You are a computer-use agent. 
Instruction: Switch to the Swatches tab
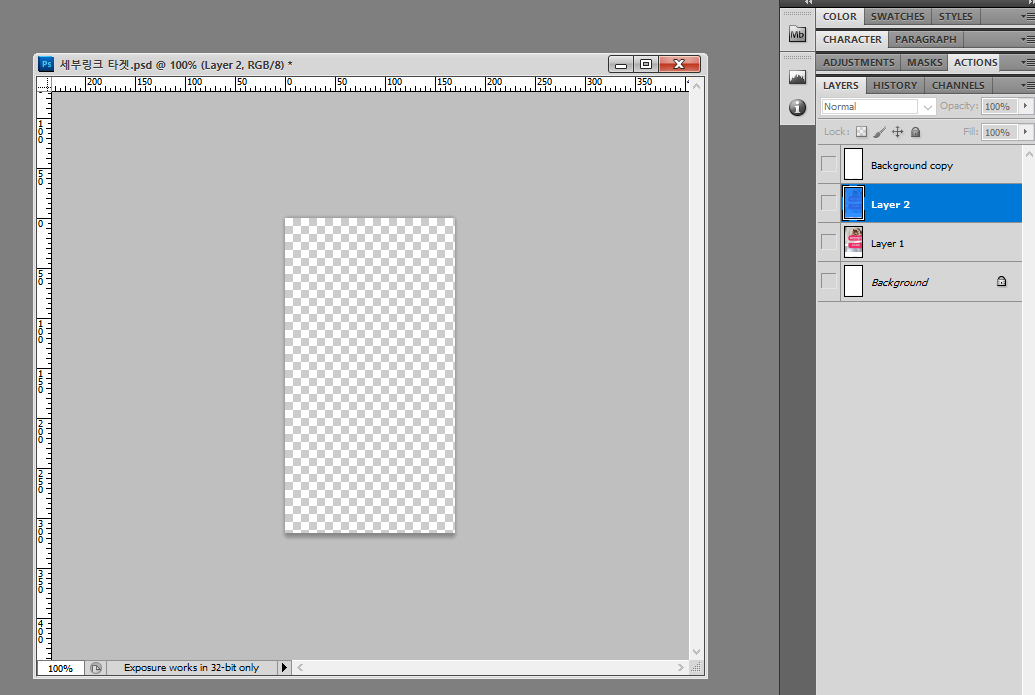click(x=898, y=17)
